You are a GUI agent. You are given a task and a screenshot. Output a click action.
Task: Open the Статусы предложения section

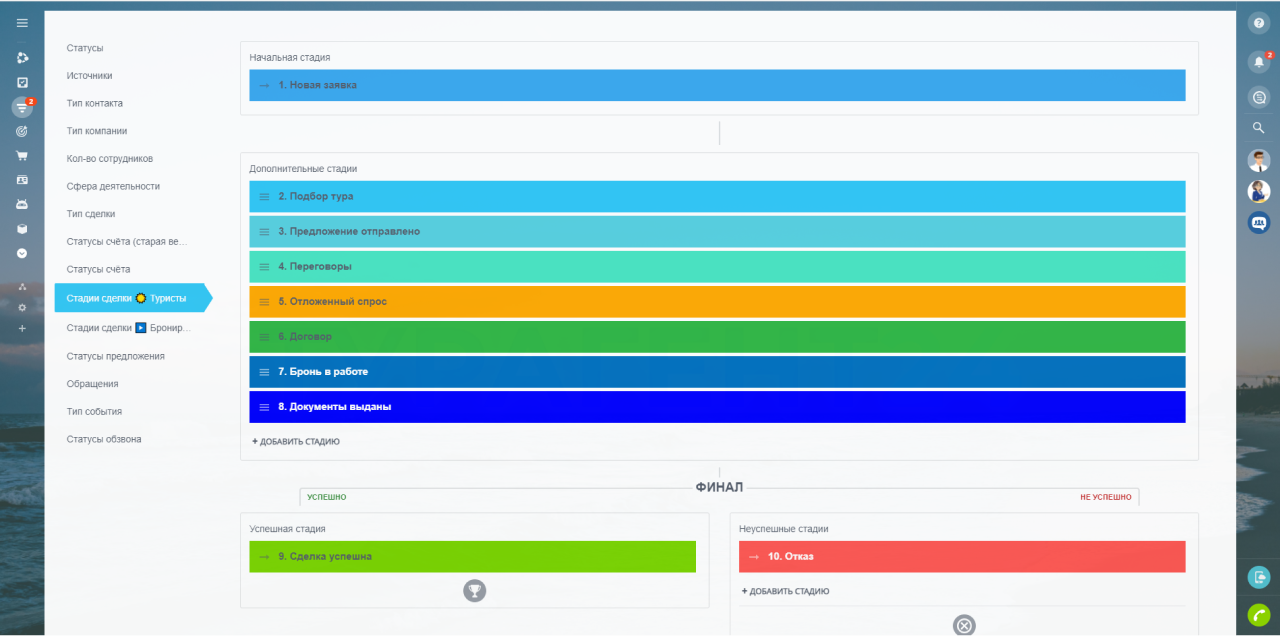[x=115, y=356]
